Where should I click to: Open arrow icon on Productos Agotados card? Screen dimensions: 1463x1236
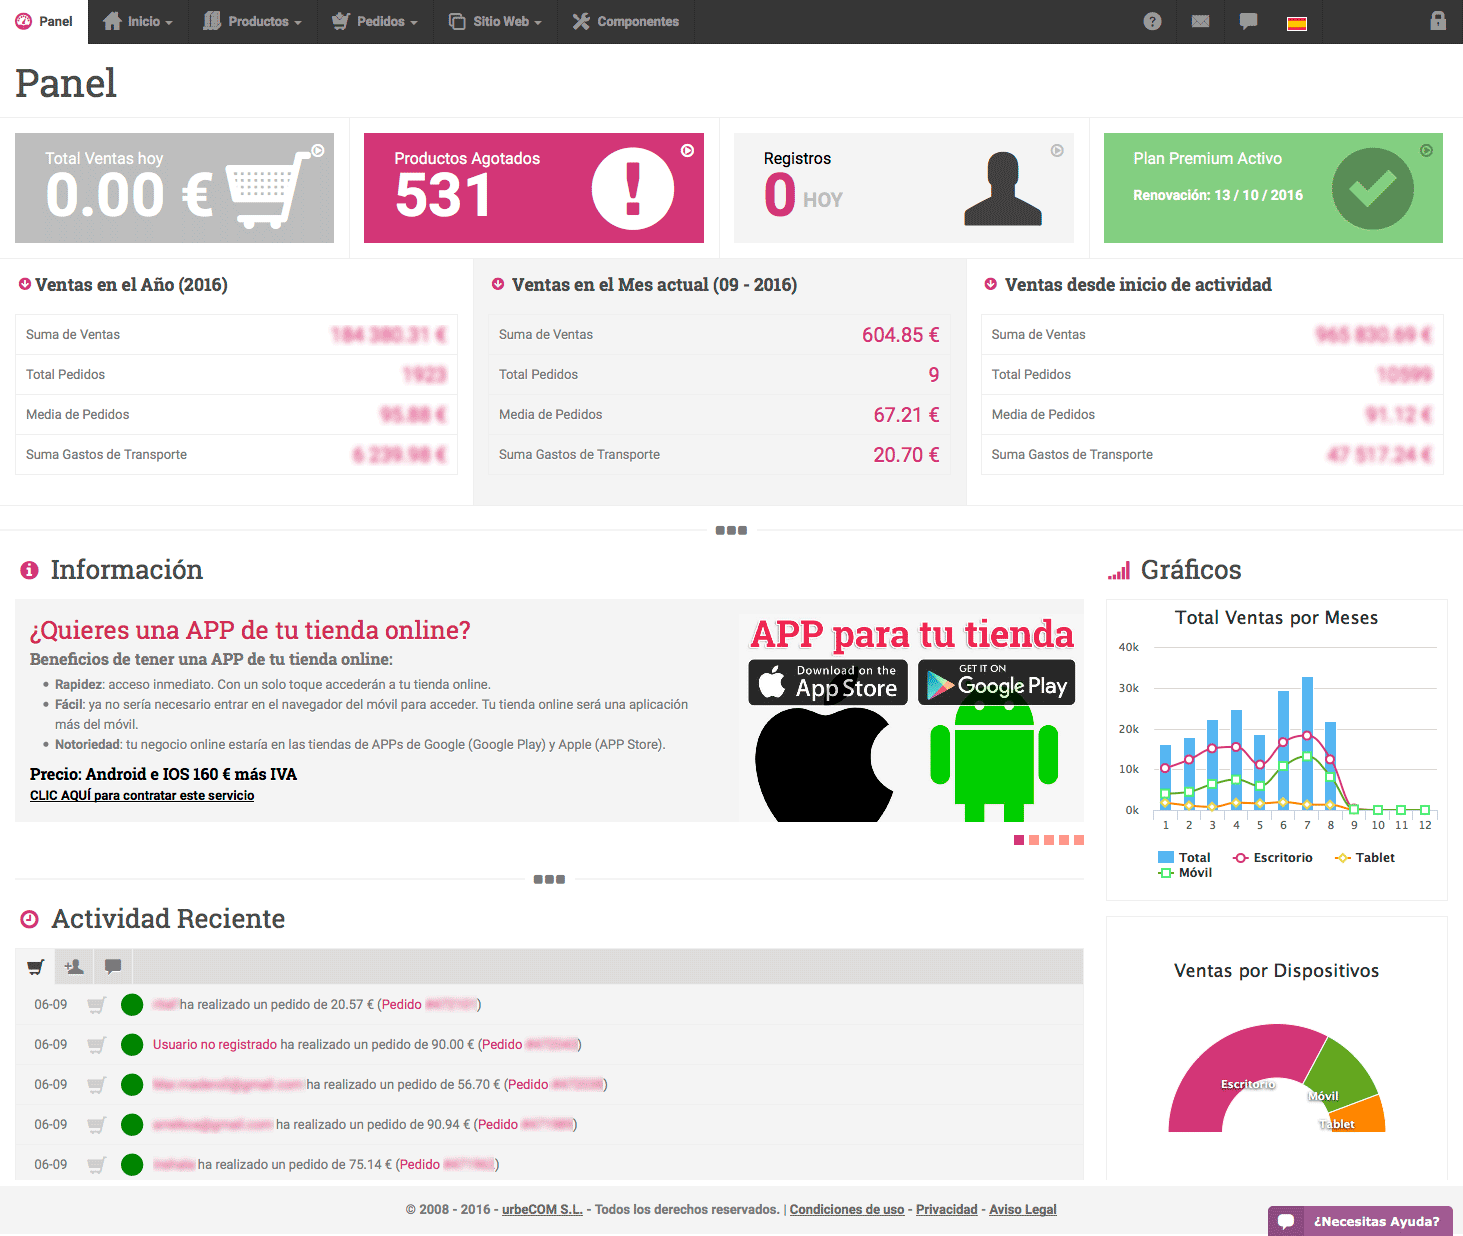pyautogui.click(x=687, y=151)
